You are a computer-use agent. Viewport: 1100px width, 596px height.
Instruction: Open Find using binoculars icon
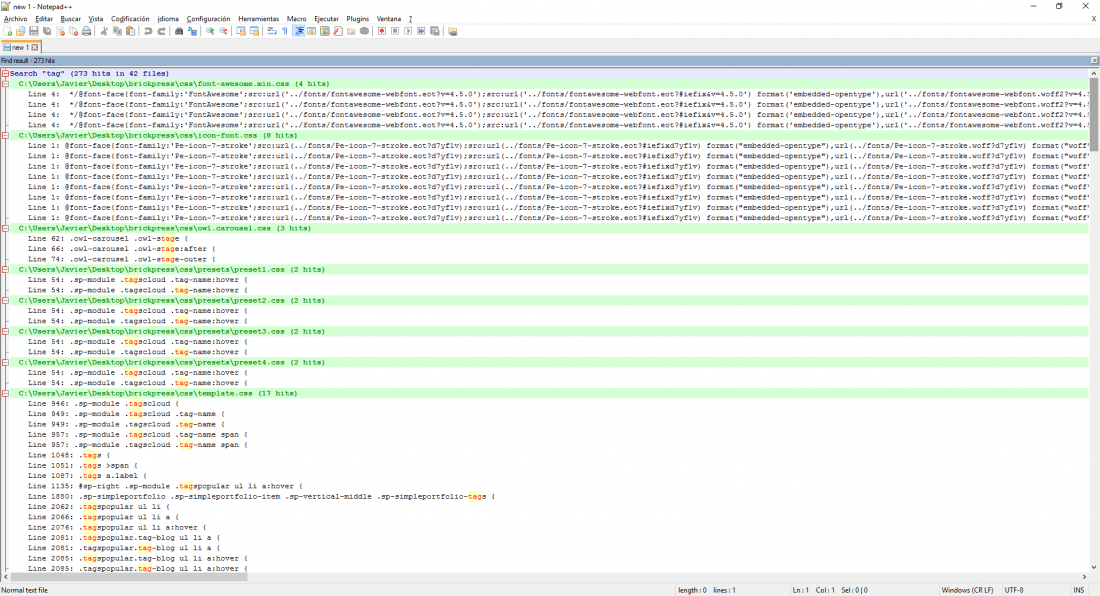(x=179, y=31)
